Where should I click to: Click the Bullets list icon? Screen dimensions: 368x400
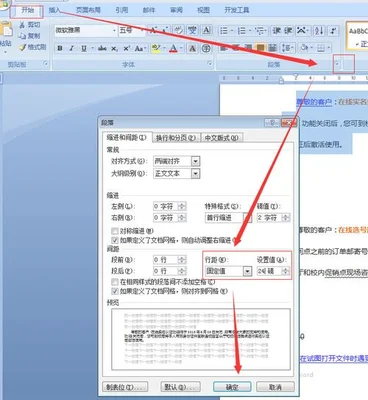(x=224, y=31)
